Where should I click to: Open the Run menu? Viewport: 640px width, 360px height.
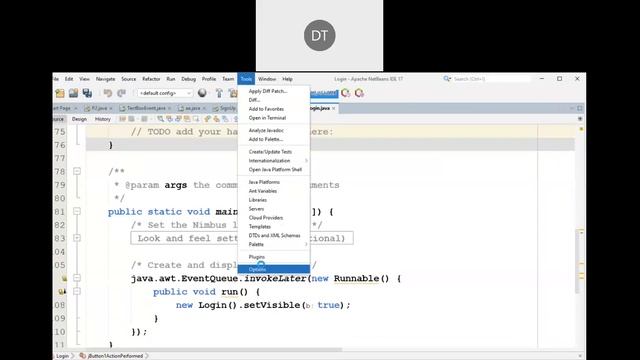tap(171, 79)
